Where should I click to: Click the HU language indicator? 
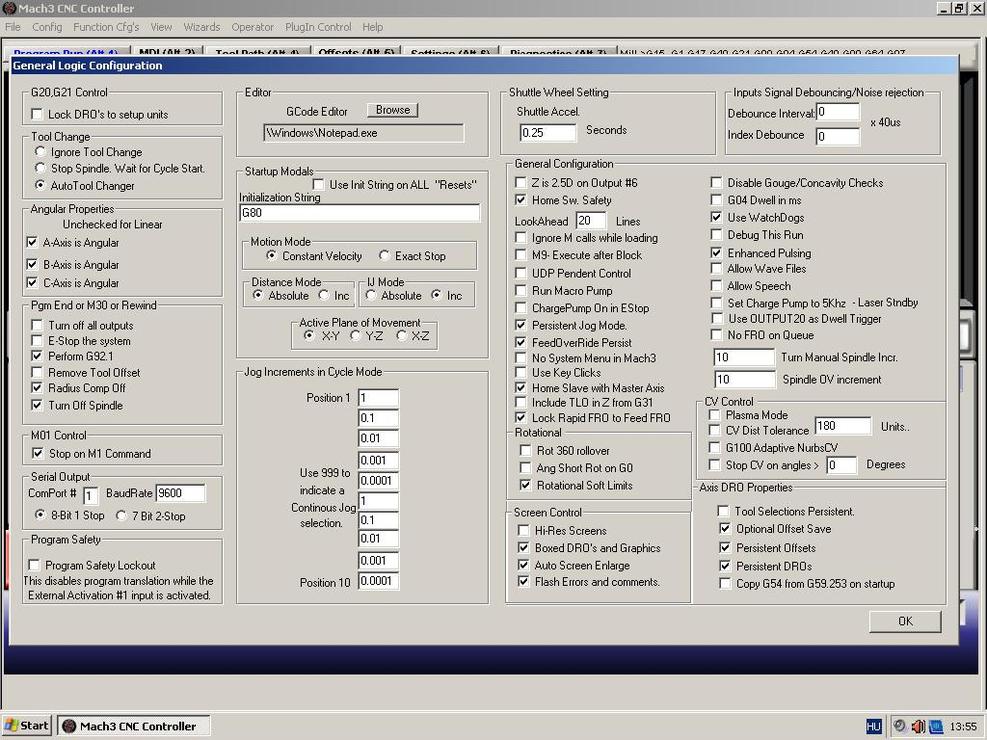pos(874,726)
